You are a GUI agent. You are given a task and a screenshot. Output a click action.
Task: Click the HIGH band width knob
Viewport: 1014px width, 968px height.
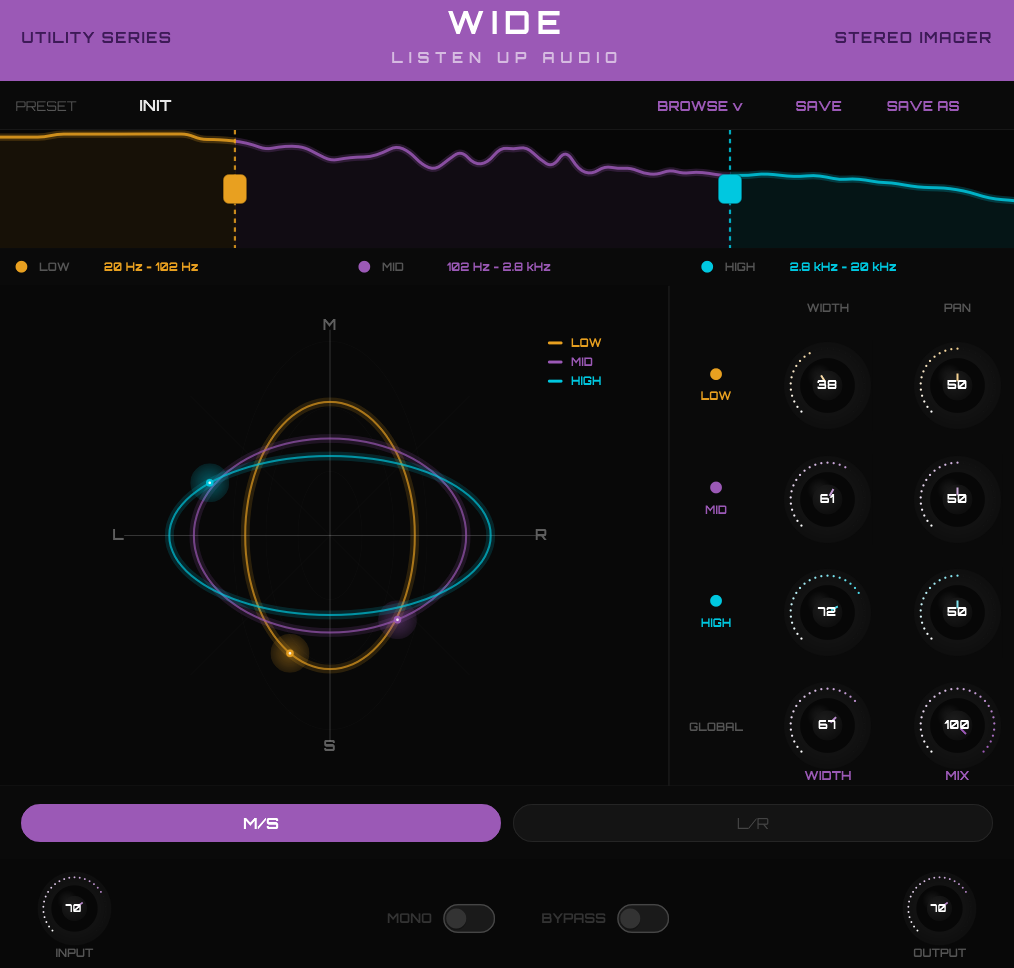827,612
